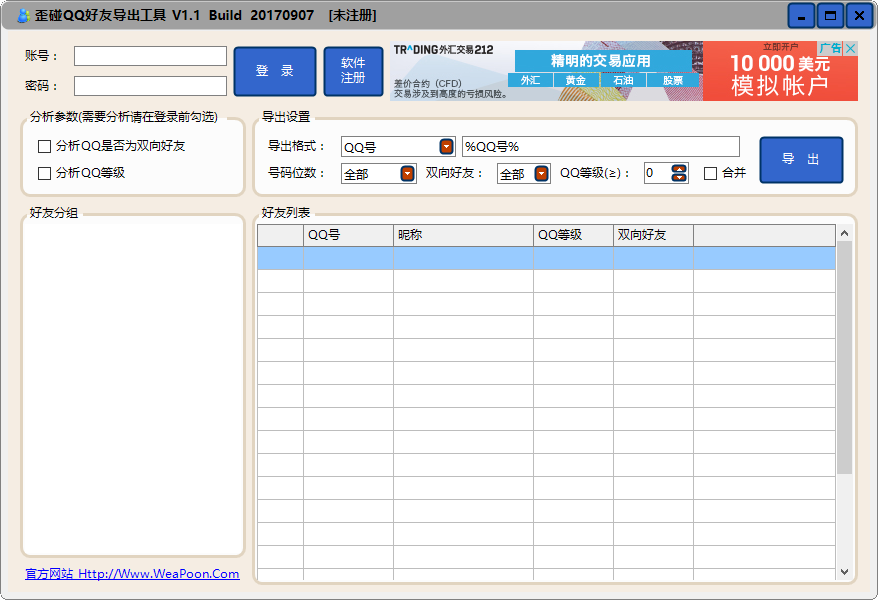
Task: Open the 号码位数 dropdown
Action: pos(408,174)
